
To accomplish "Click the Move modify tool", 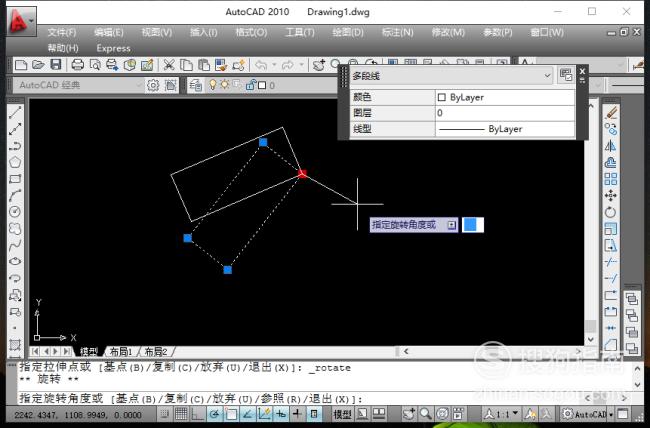I will pos(611,195).
